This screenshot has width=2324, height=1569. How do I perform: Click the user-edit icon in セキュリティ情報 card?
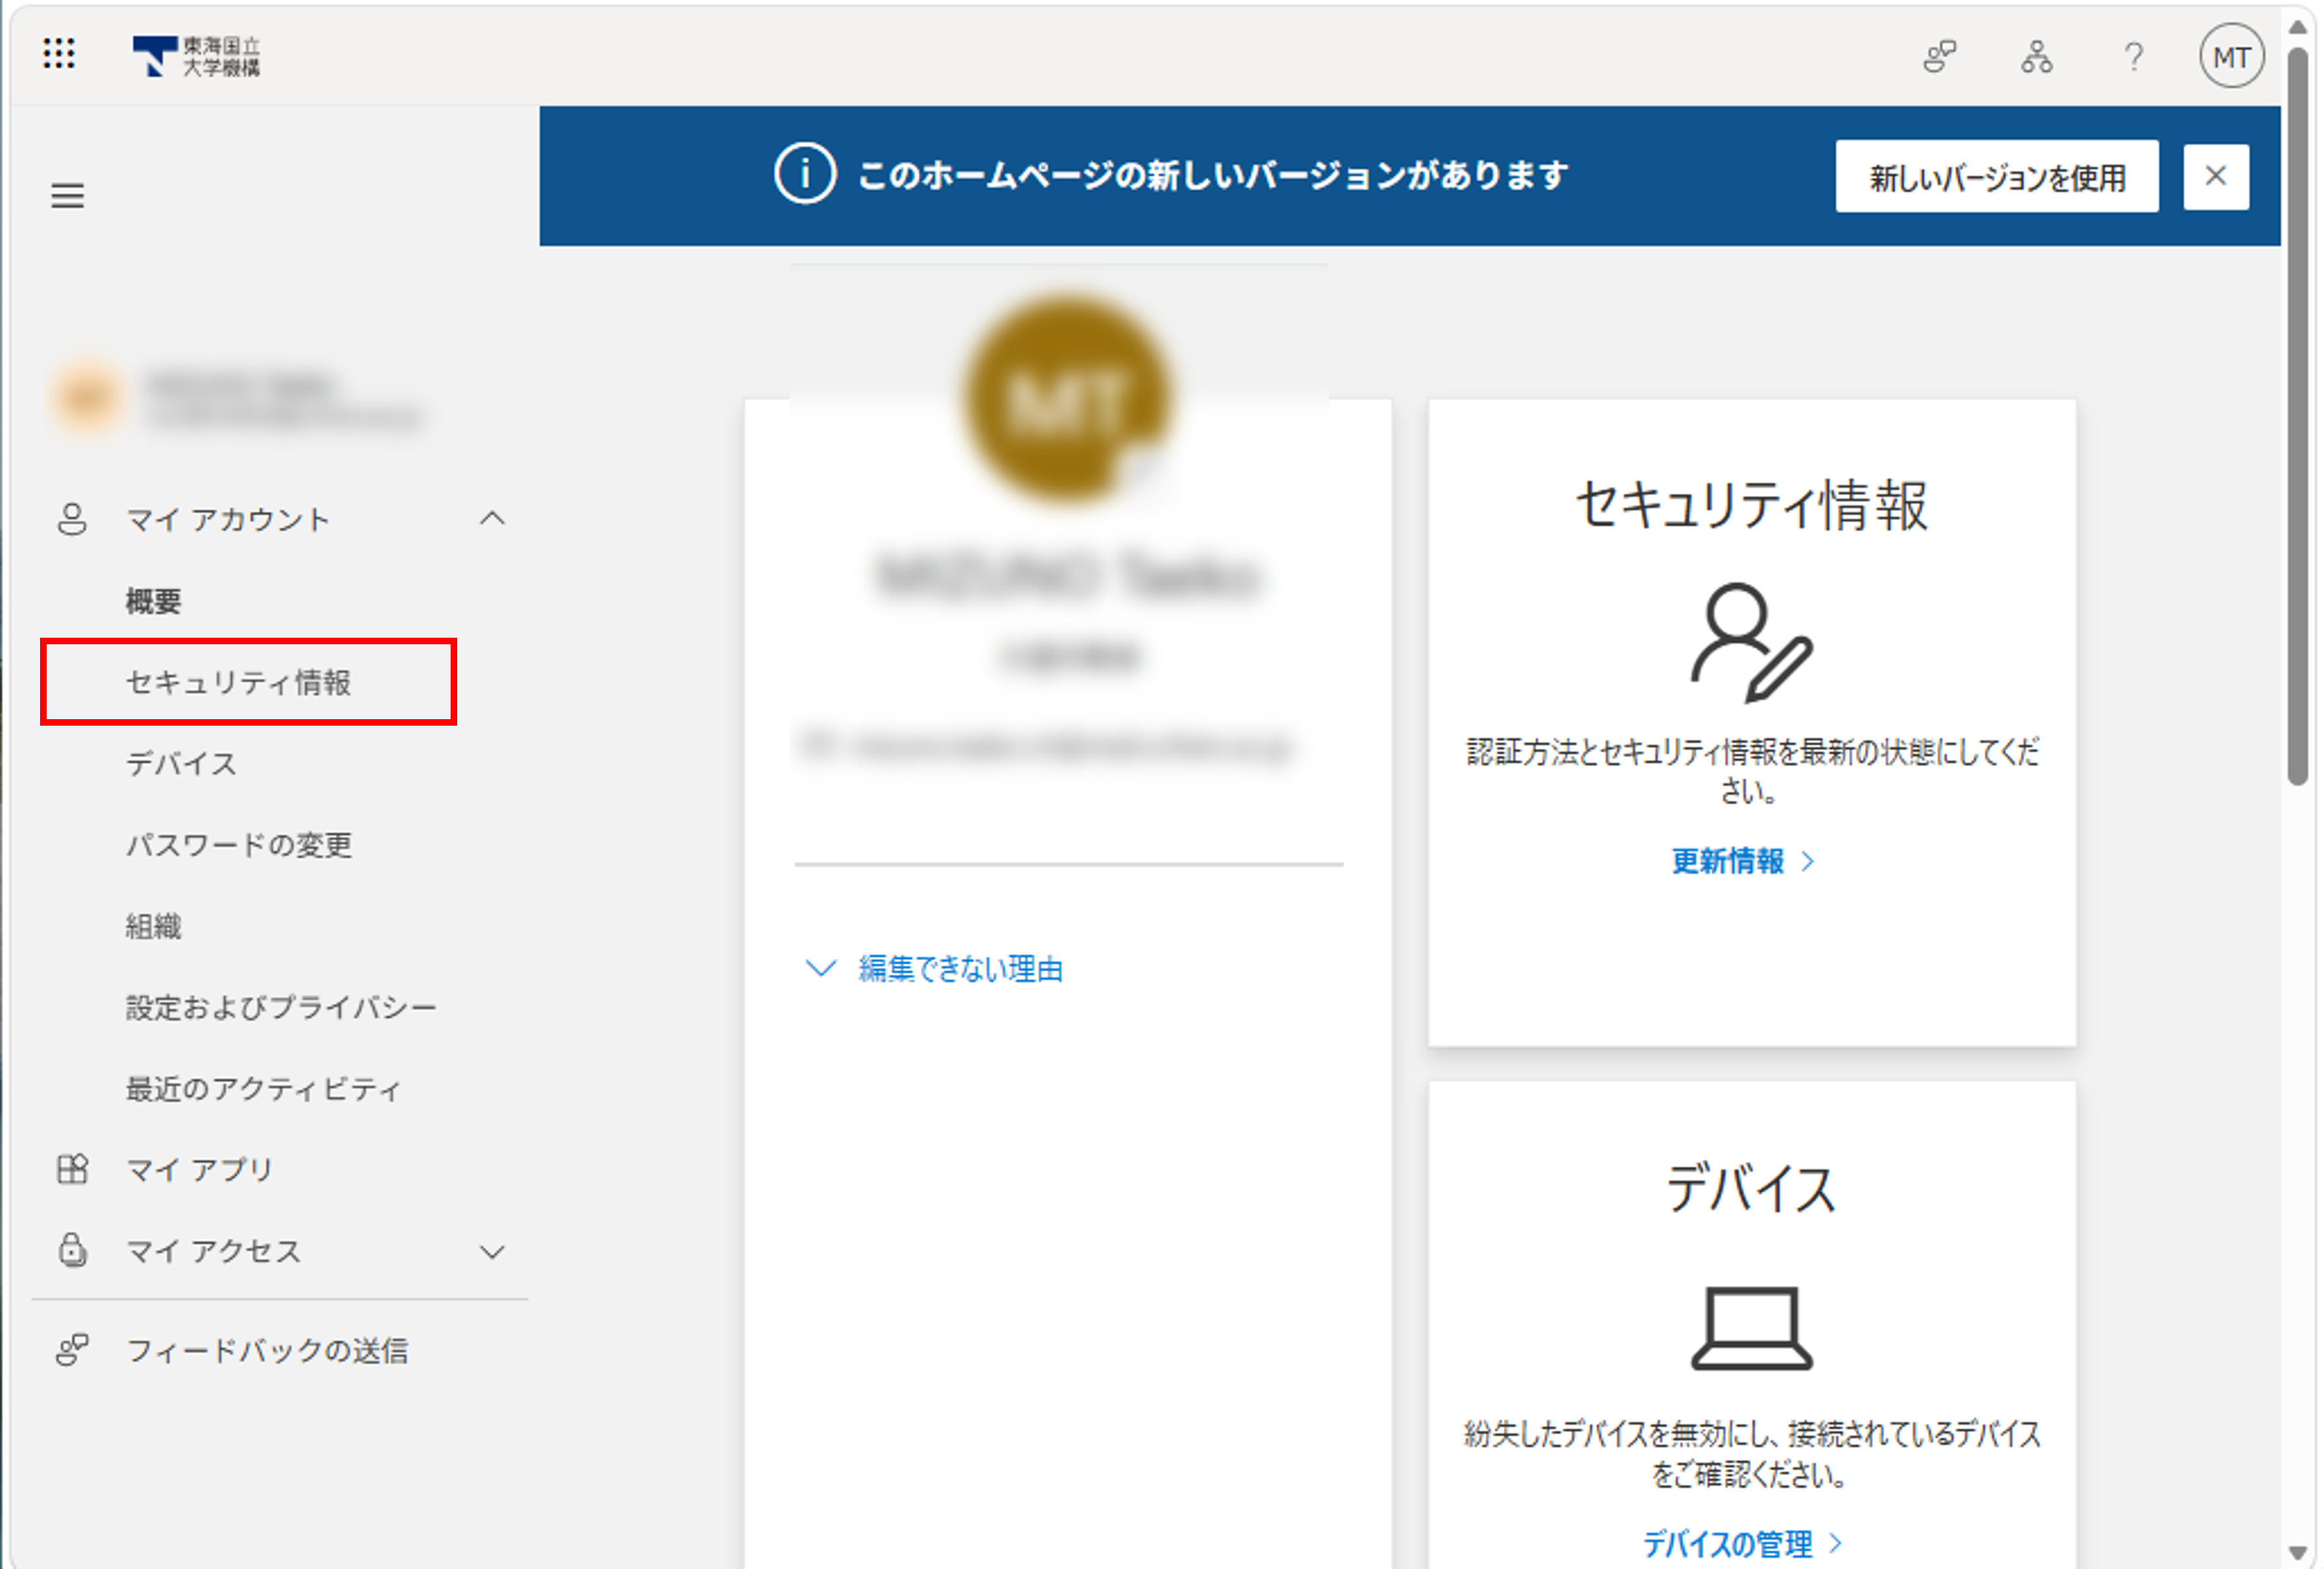pos(1751,642)
